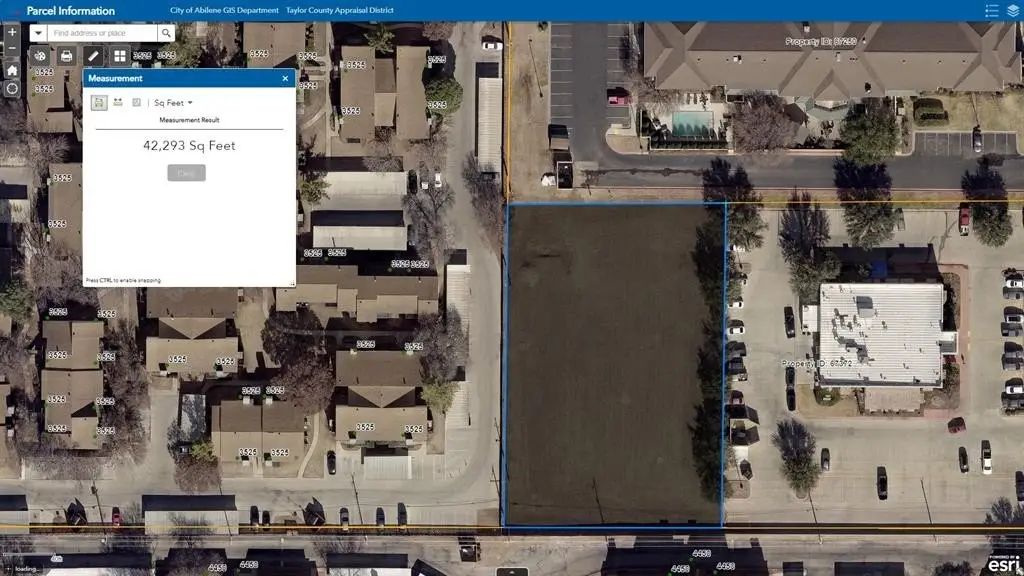Toggle the Measurement ruler tool
Screen dimensions: 1024x576
pos(93,56)
